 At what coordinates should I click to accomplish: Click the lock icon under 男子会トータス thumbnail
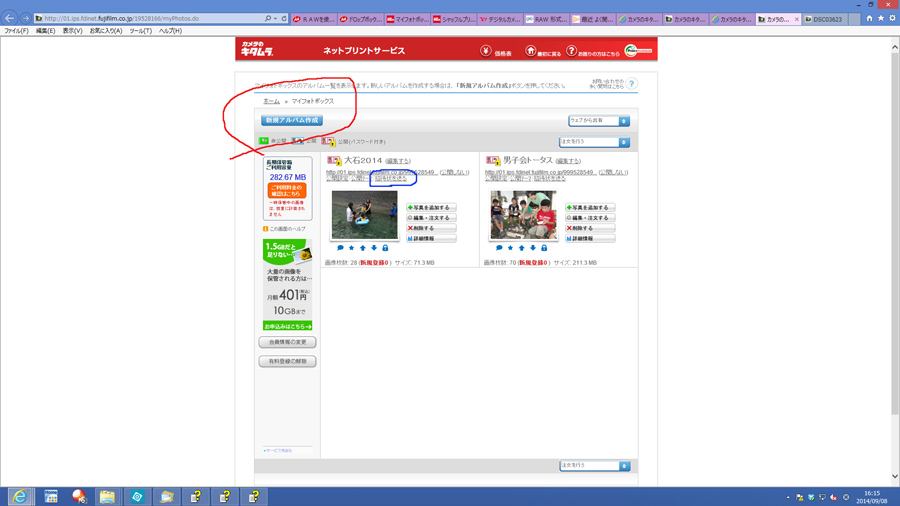point(544,248)
